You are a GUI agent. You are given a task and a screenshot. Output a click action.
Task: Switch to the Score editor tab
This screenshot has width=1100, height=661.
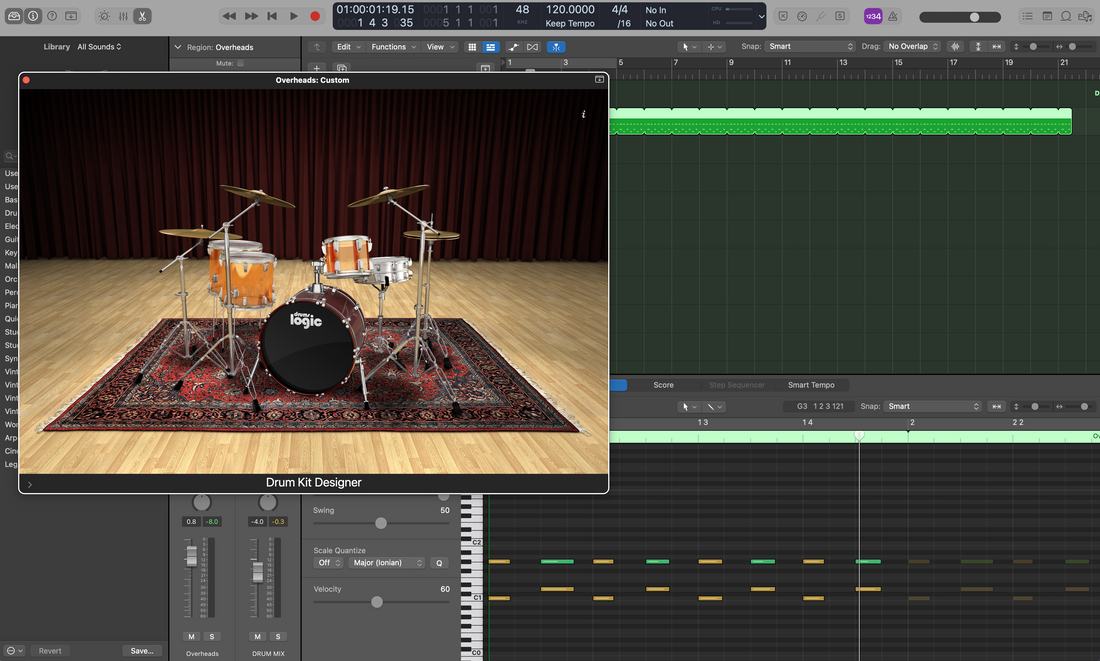(x=663, y=385)
